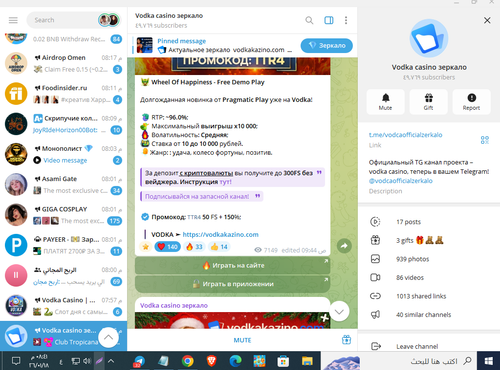
Task: Open the Arabic-titled group chat
Action: [63, 276]
